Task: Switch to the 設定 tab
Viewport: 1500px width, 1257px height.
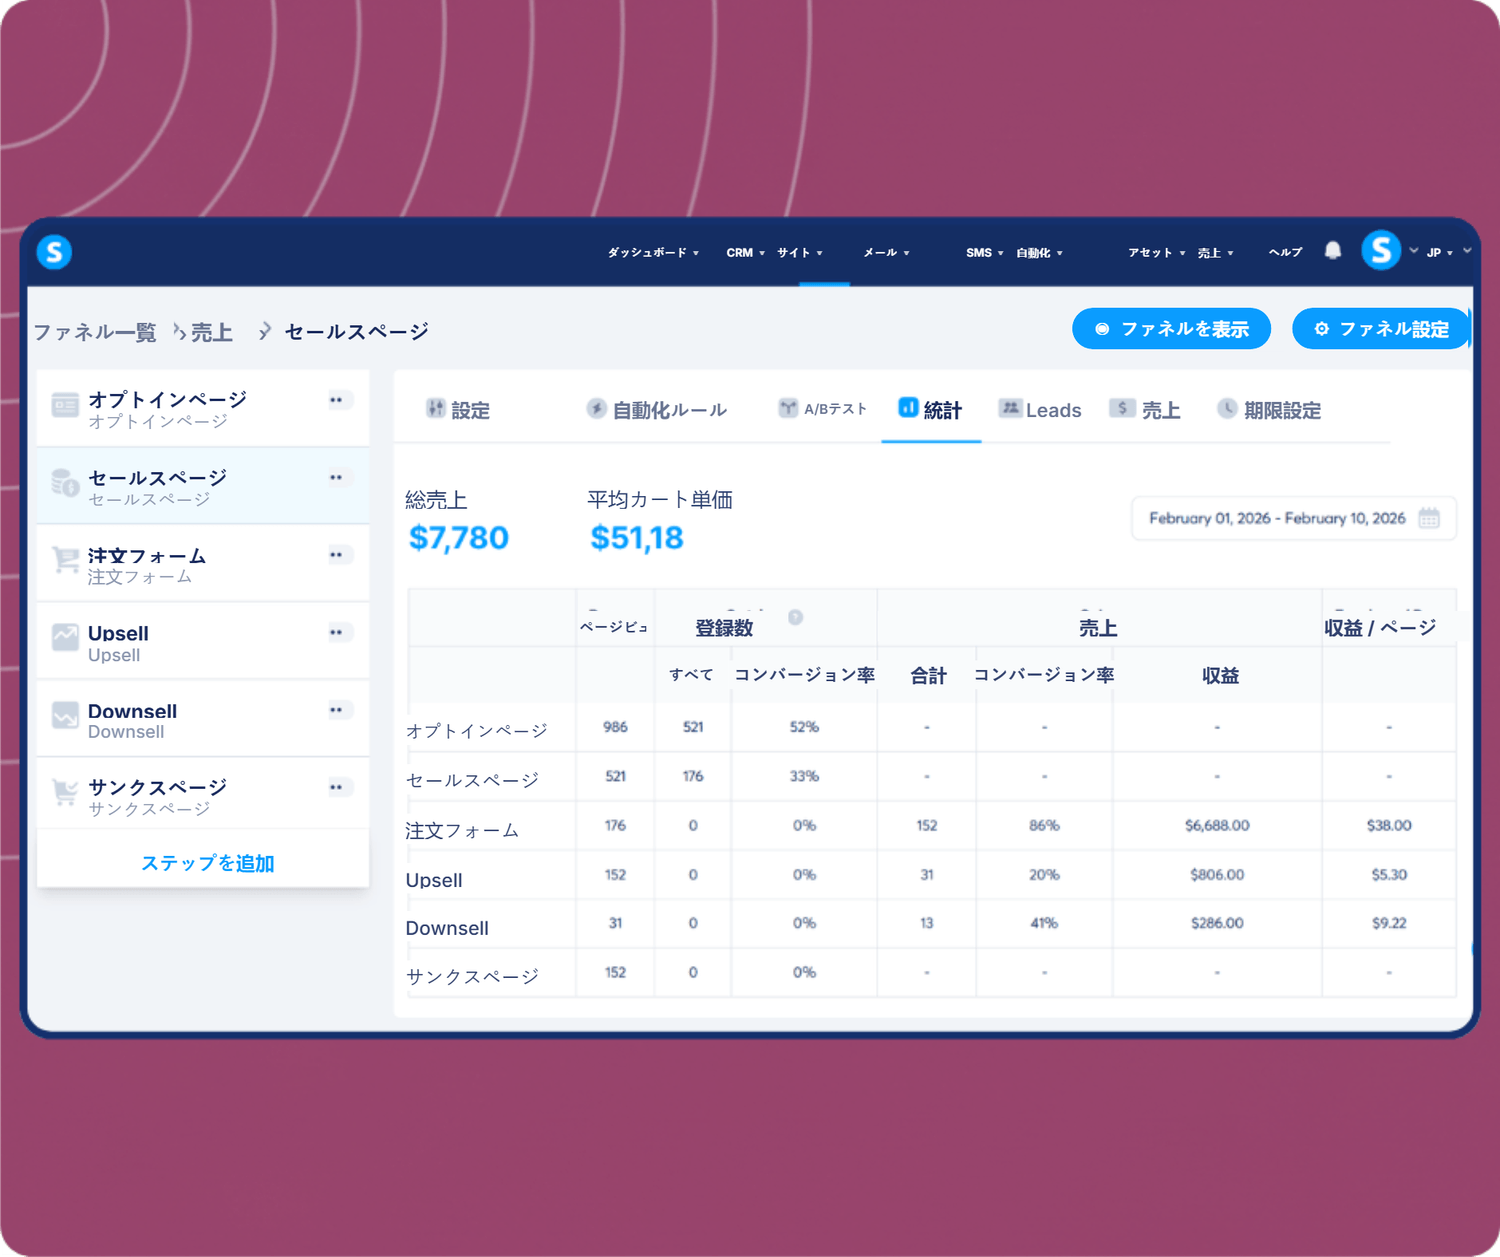Action: tap(458, 410)
